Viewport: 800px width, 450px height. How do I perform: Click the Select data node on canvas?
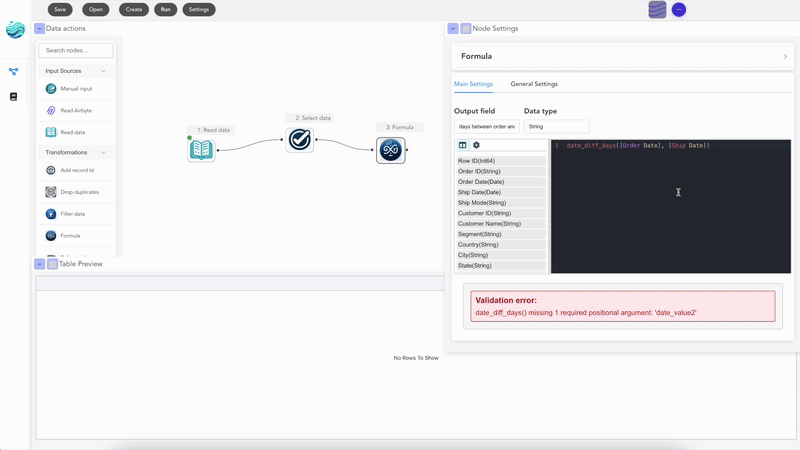click(x=300, y=139)
